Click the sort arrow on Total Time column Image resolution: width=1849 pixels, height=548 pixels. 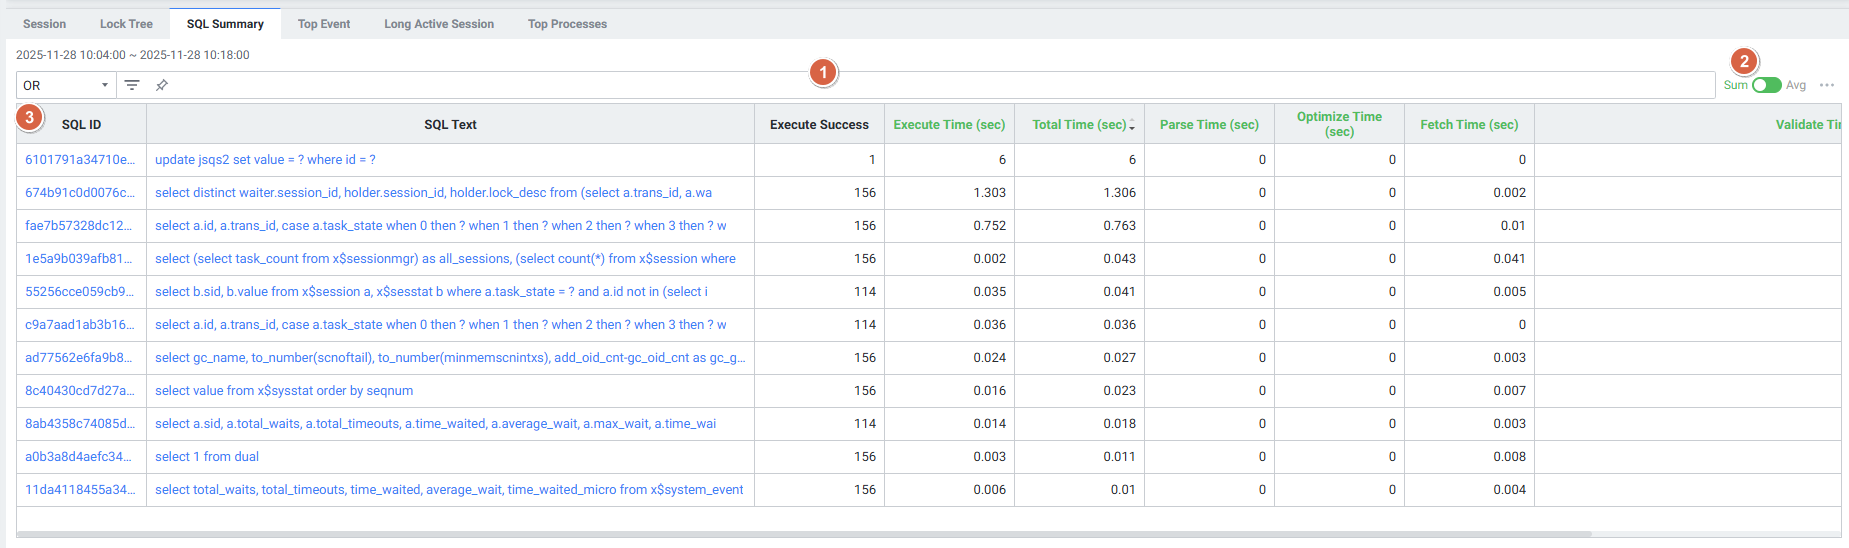(x=1132, y=125)
